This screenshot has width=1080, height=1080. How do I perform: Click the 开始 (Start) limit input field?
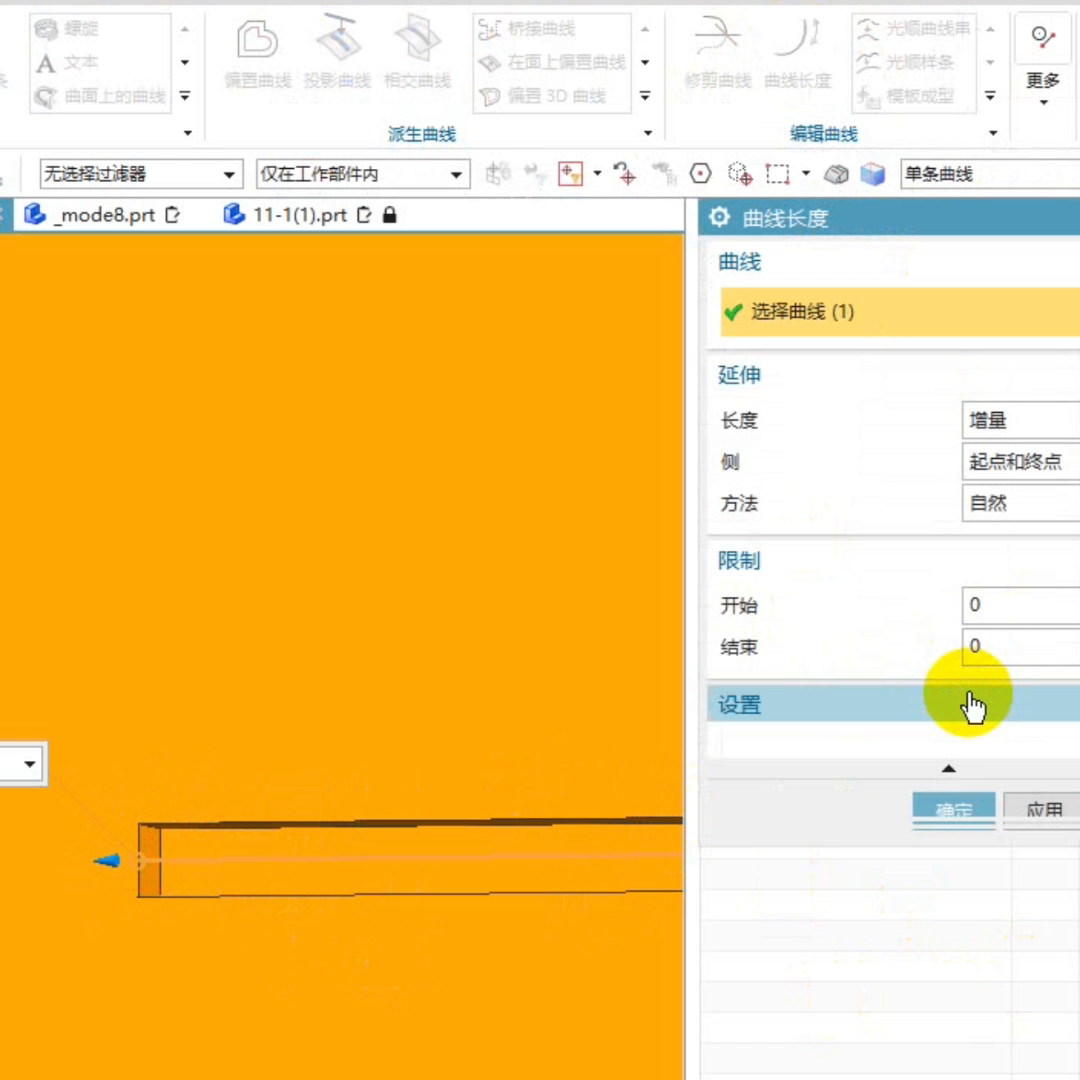(1020, 605)
